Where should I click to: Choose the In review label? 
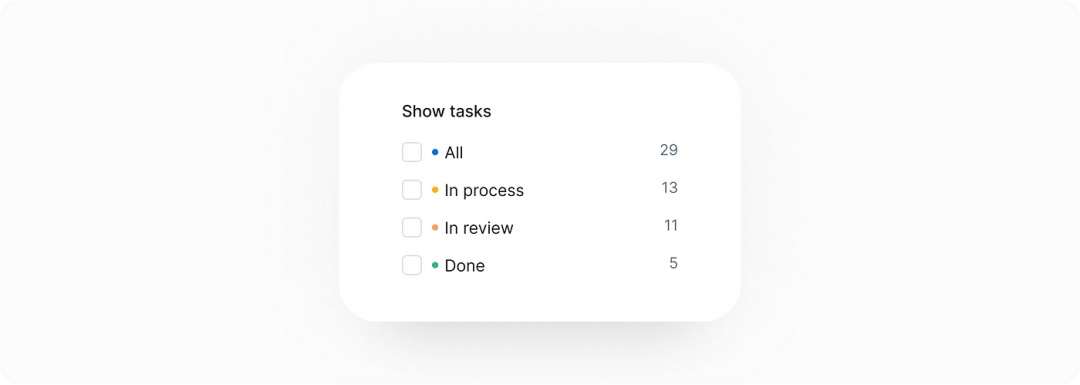tap(479, 228)
